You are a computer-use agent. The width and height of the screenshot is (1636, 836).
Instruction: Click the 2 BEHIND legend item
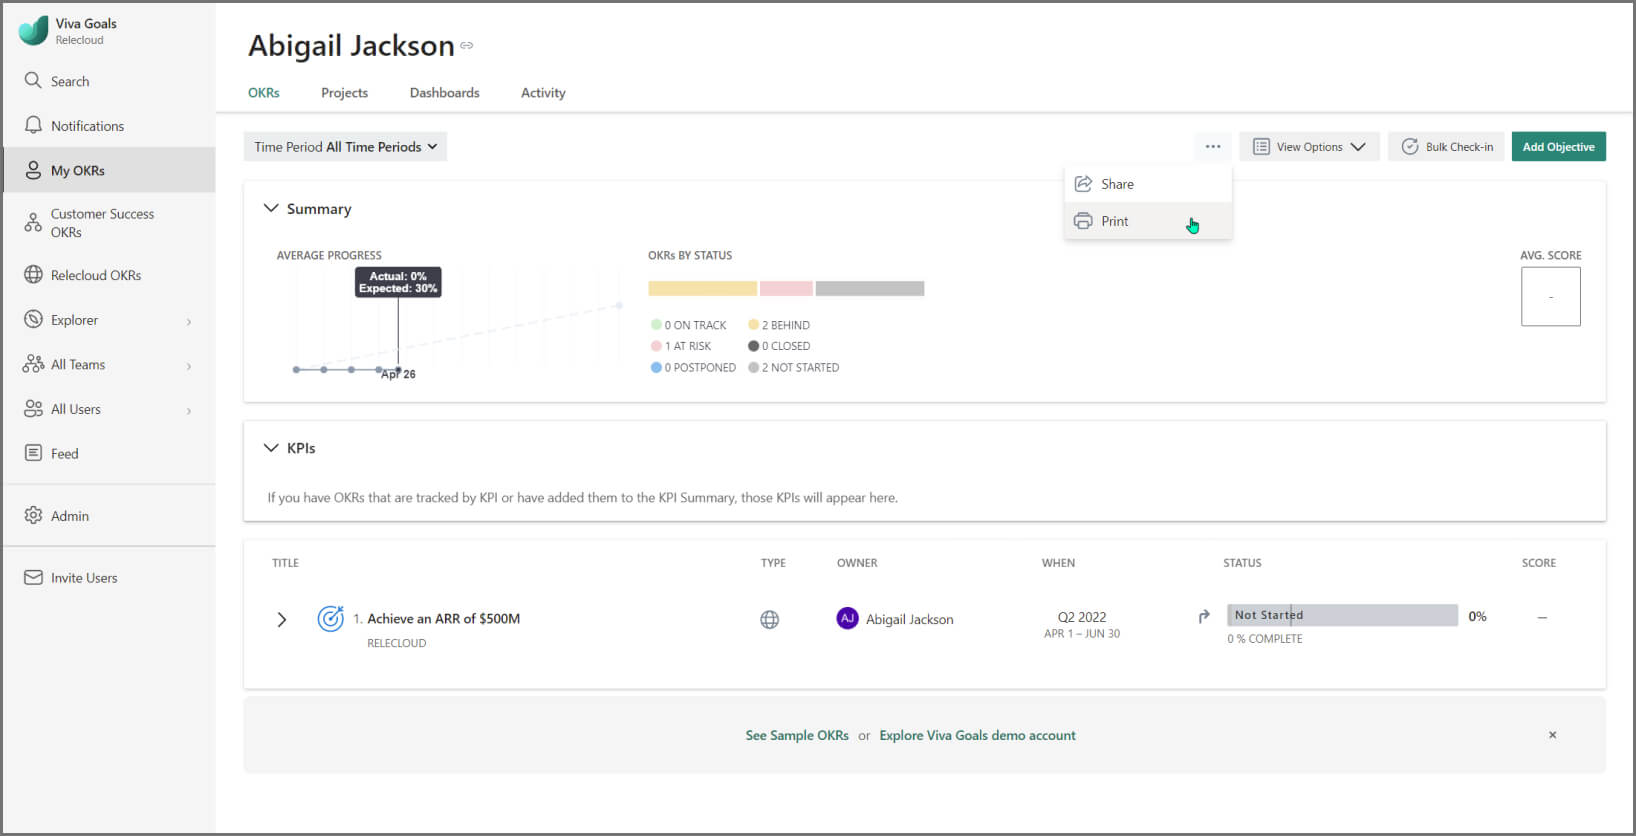(x=780, y=325)
